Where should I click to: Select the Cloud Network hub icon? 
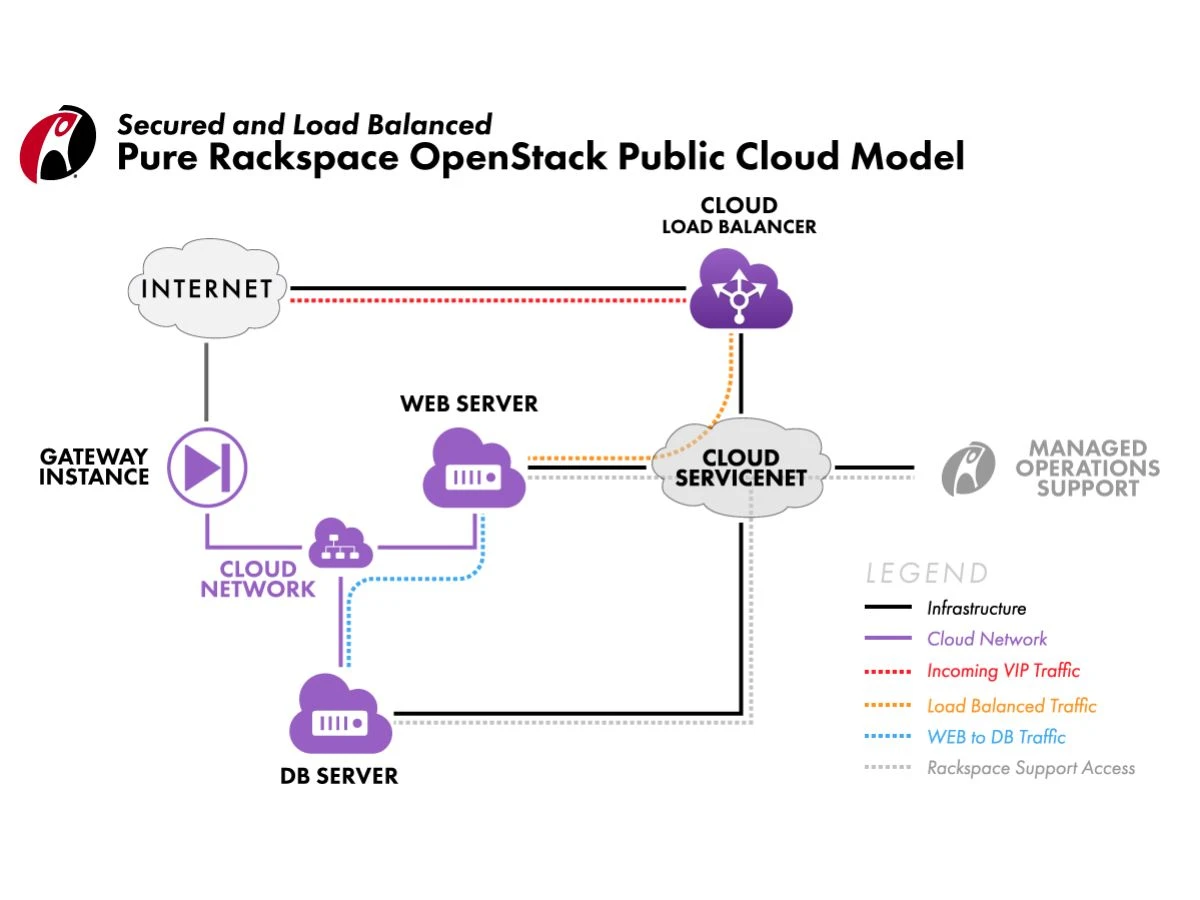click(x=341, y=545)
